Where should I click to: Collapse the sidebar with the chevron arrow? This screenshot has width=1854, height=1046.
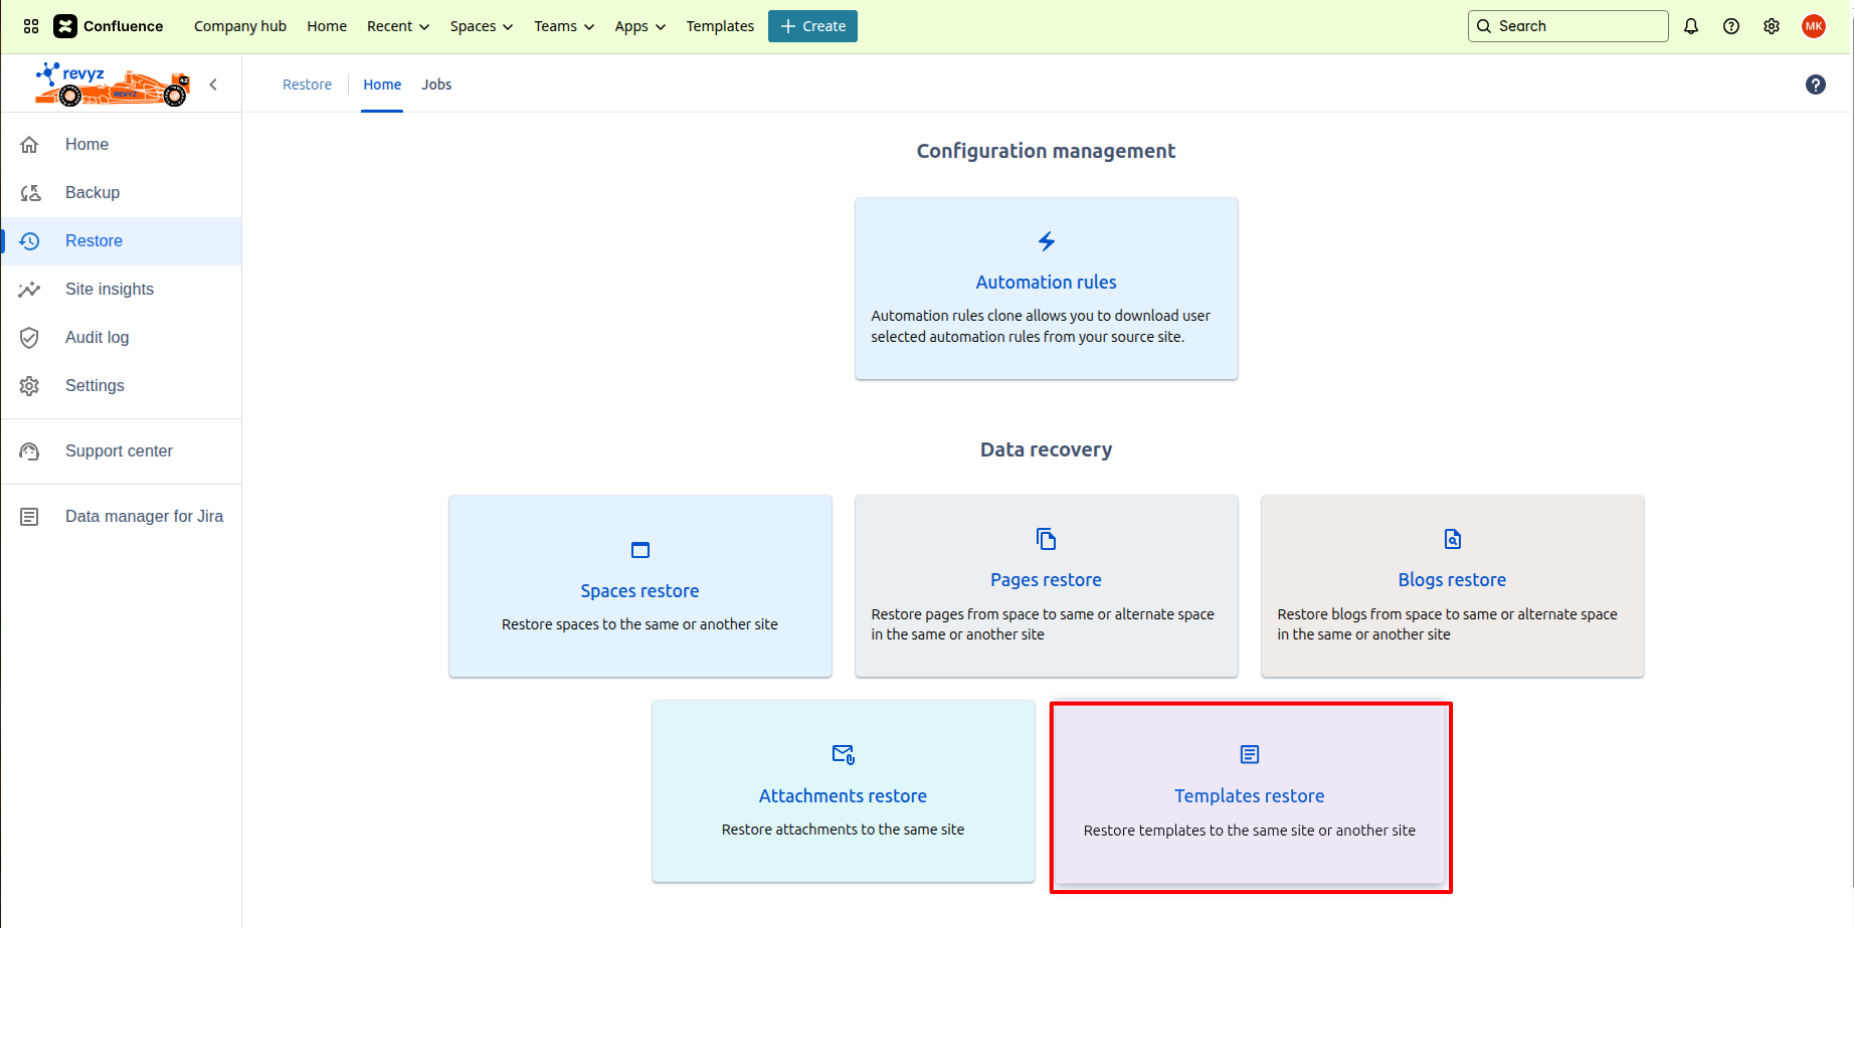[x=213, y=85]
